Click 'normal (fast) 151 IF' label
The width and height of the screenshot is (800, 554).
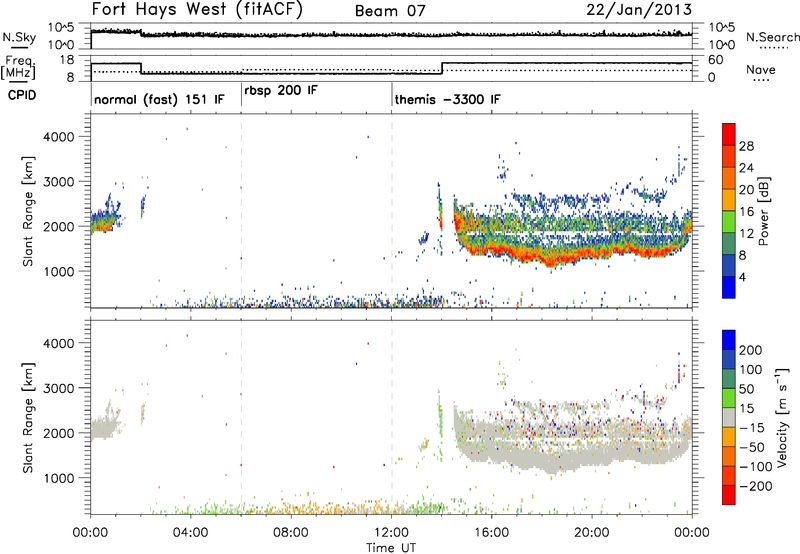159,99
